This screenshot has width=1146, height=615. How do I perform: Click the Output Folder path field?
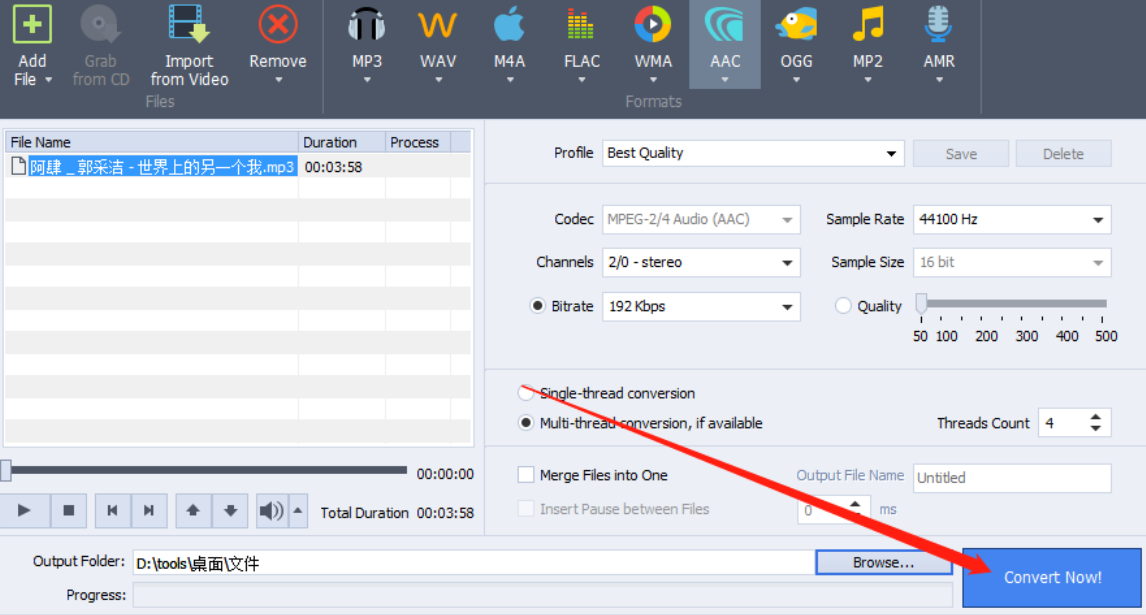pyautogui.click(x=474, y=563)
